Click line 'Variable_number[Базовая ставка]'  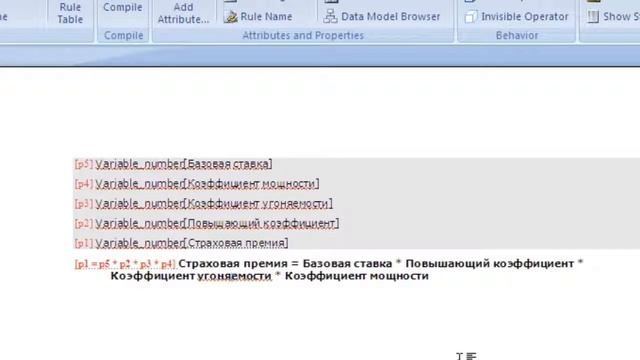click(184, 164)
